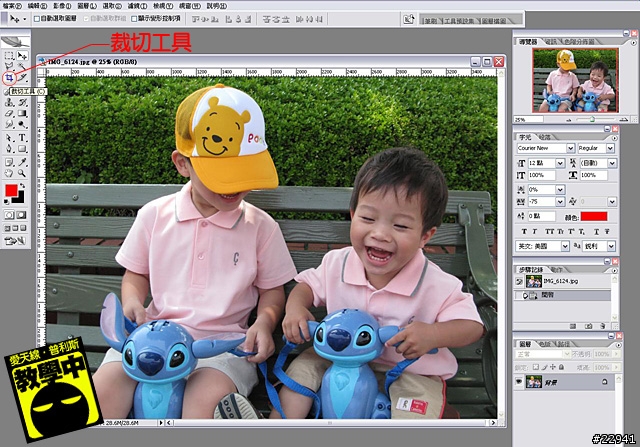Enable Show Bounding Box checkbox
This screenshot has width=640, height=447.
point(134,19)
